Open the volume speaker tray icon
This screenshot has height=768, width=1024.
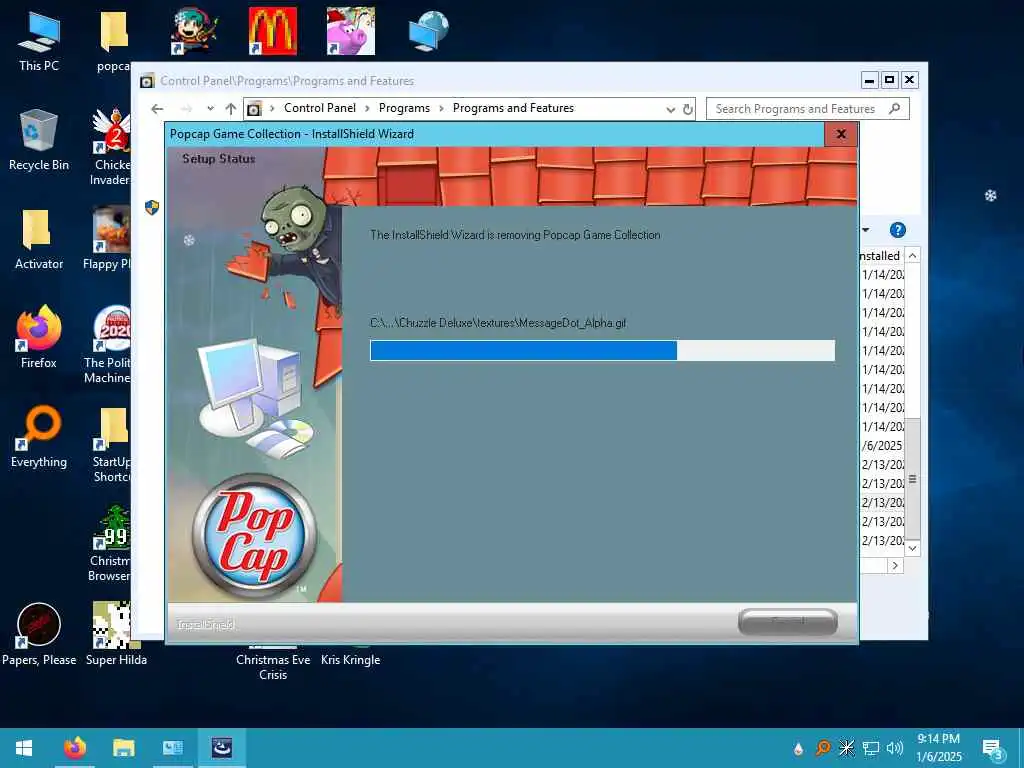click(x=895, y=748)
